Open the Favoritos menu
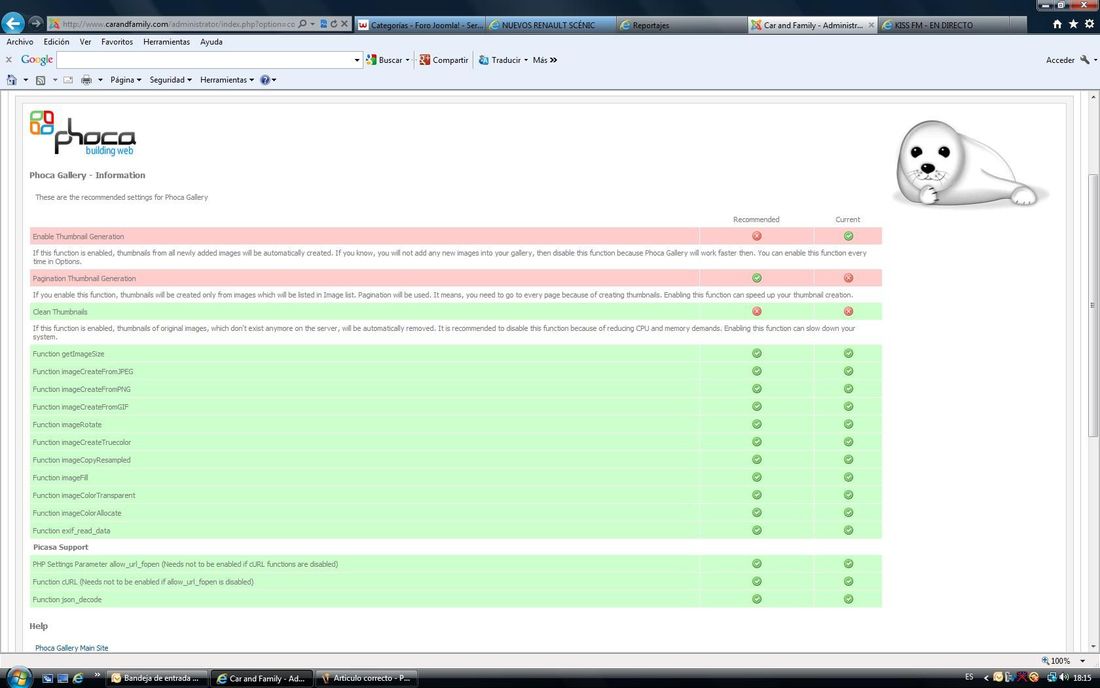Screen dimensions: 1100x688 pos(117,42)
